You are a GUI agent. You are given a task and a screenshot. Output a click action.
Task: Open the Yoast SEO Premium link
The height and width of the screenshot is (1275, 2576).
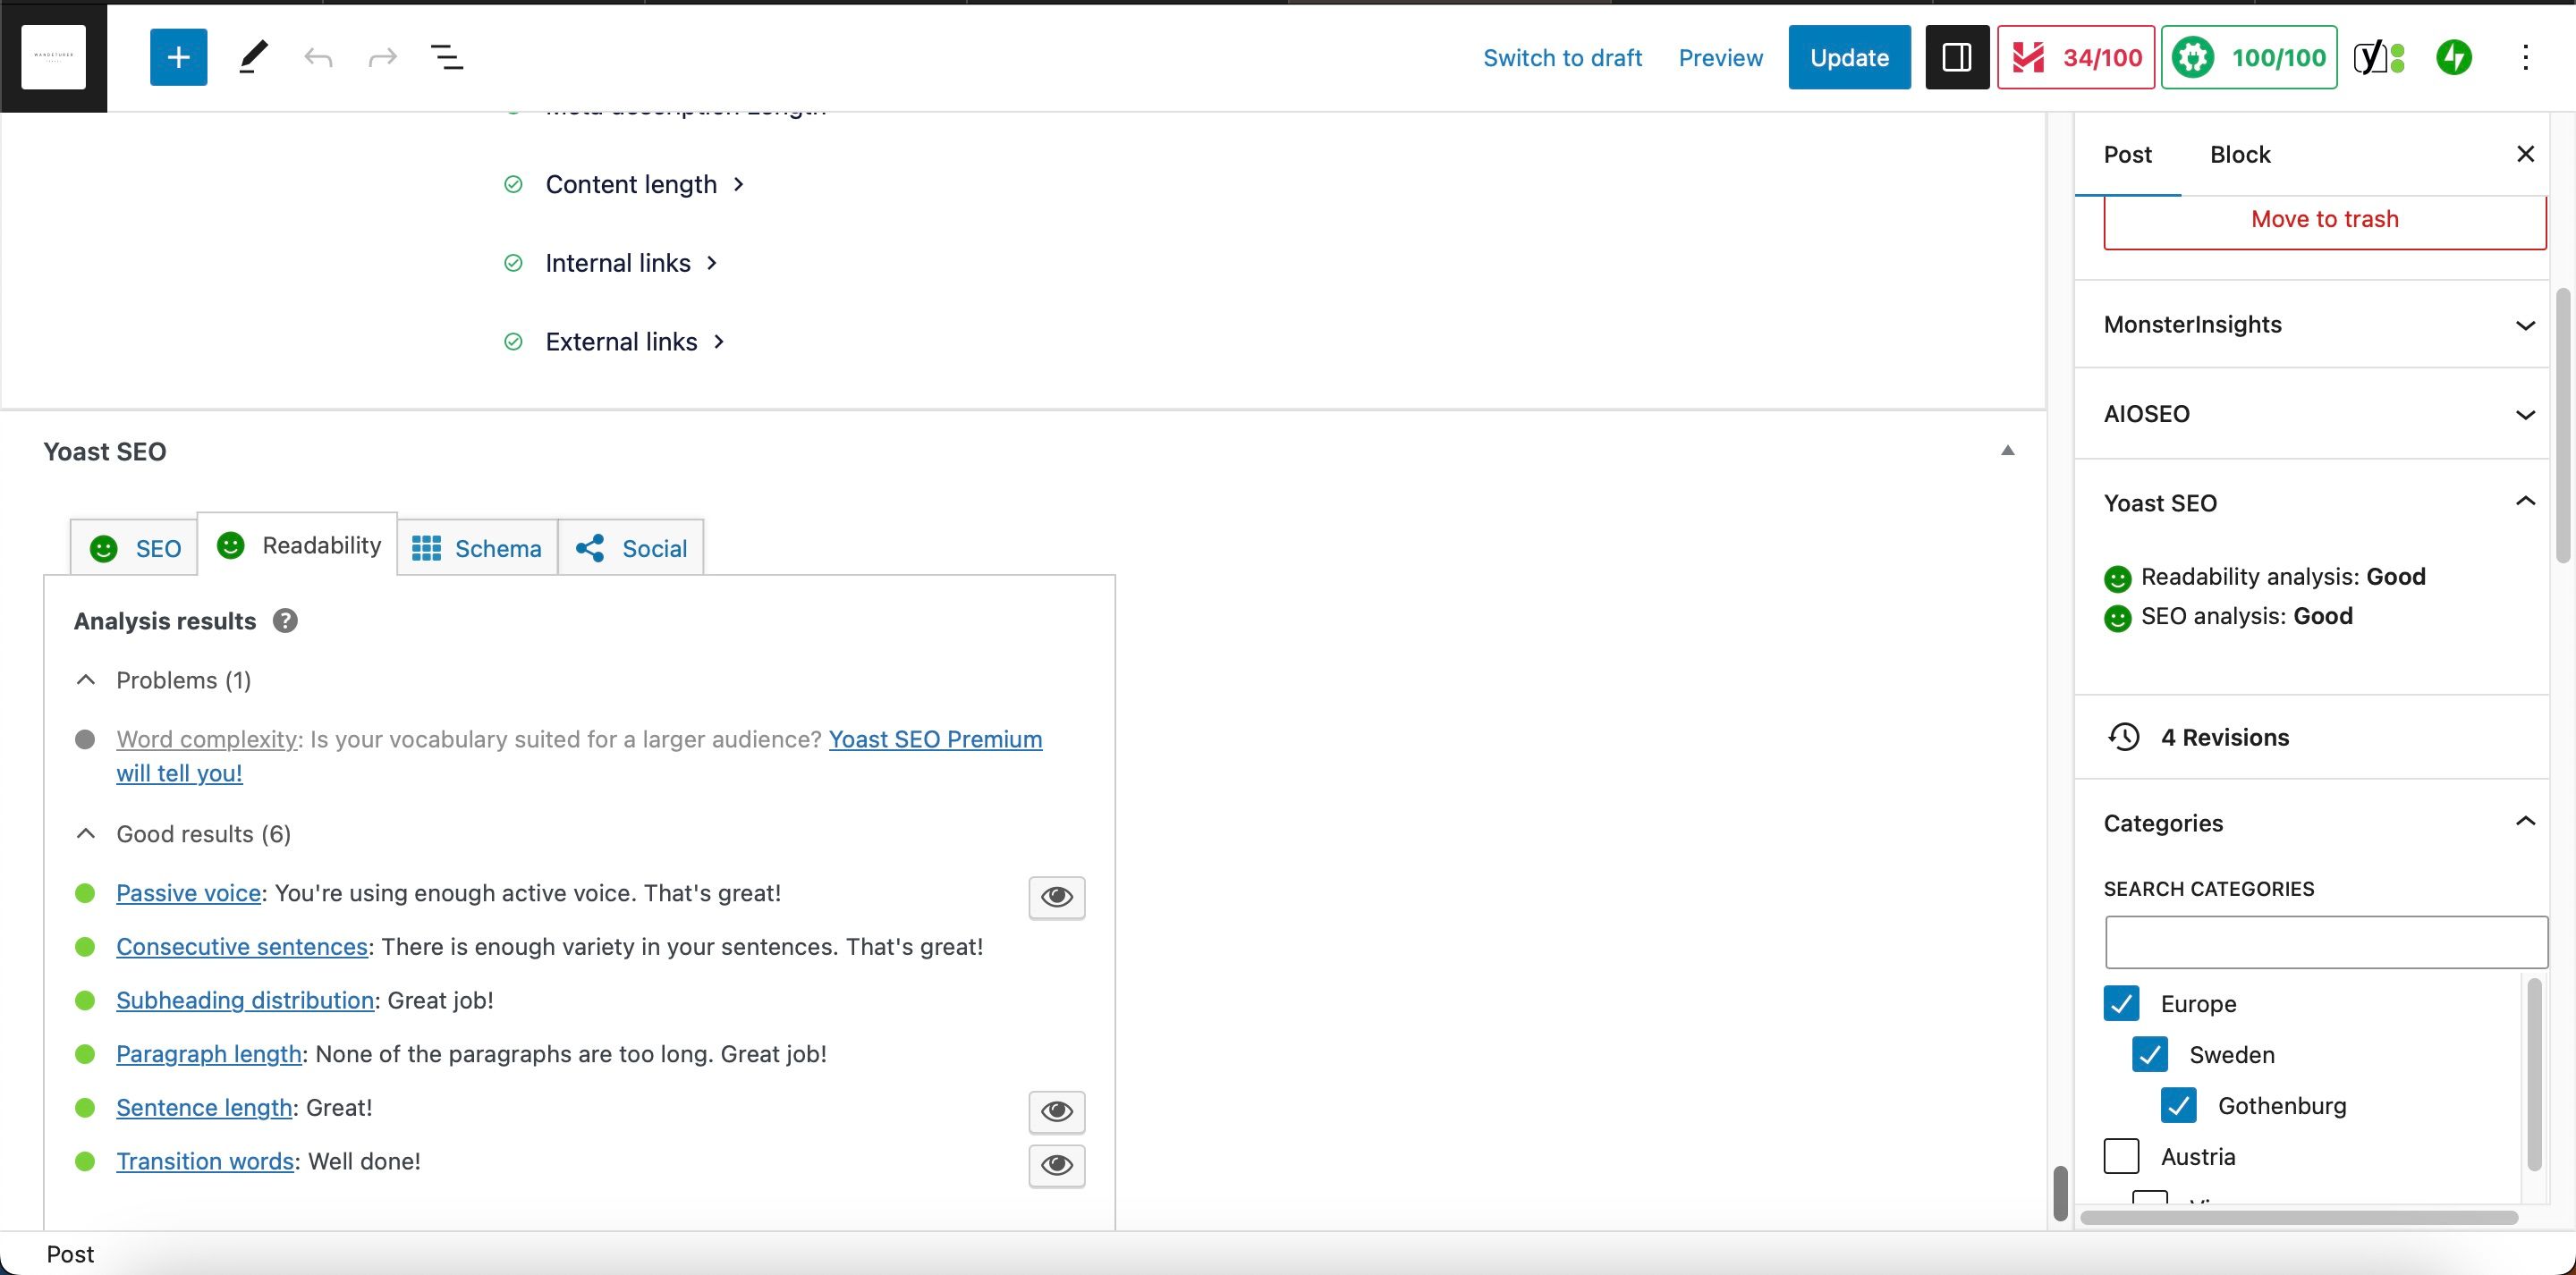pos(935,739)
